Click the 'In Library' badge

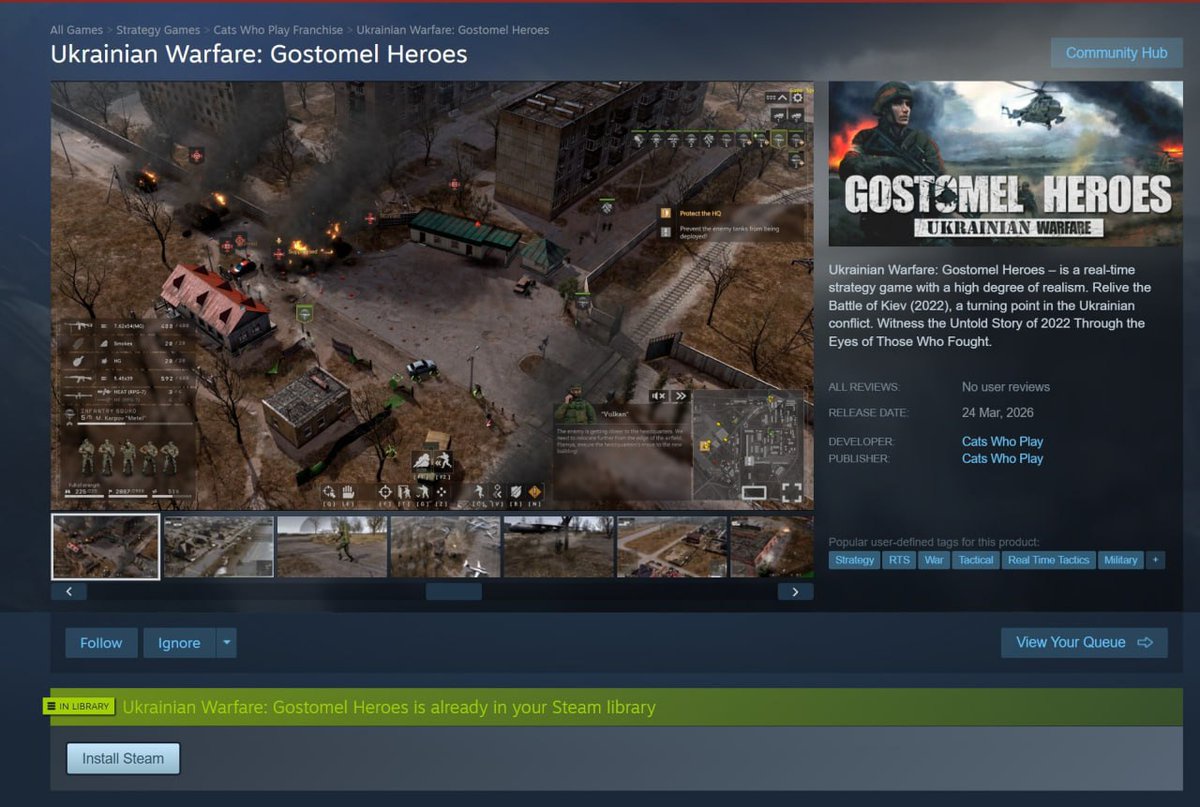pyautogui.click(x=78, y=706)
